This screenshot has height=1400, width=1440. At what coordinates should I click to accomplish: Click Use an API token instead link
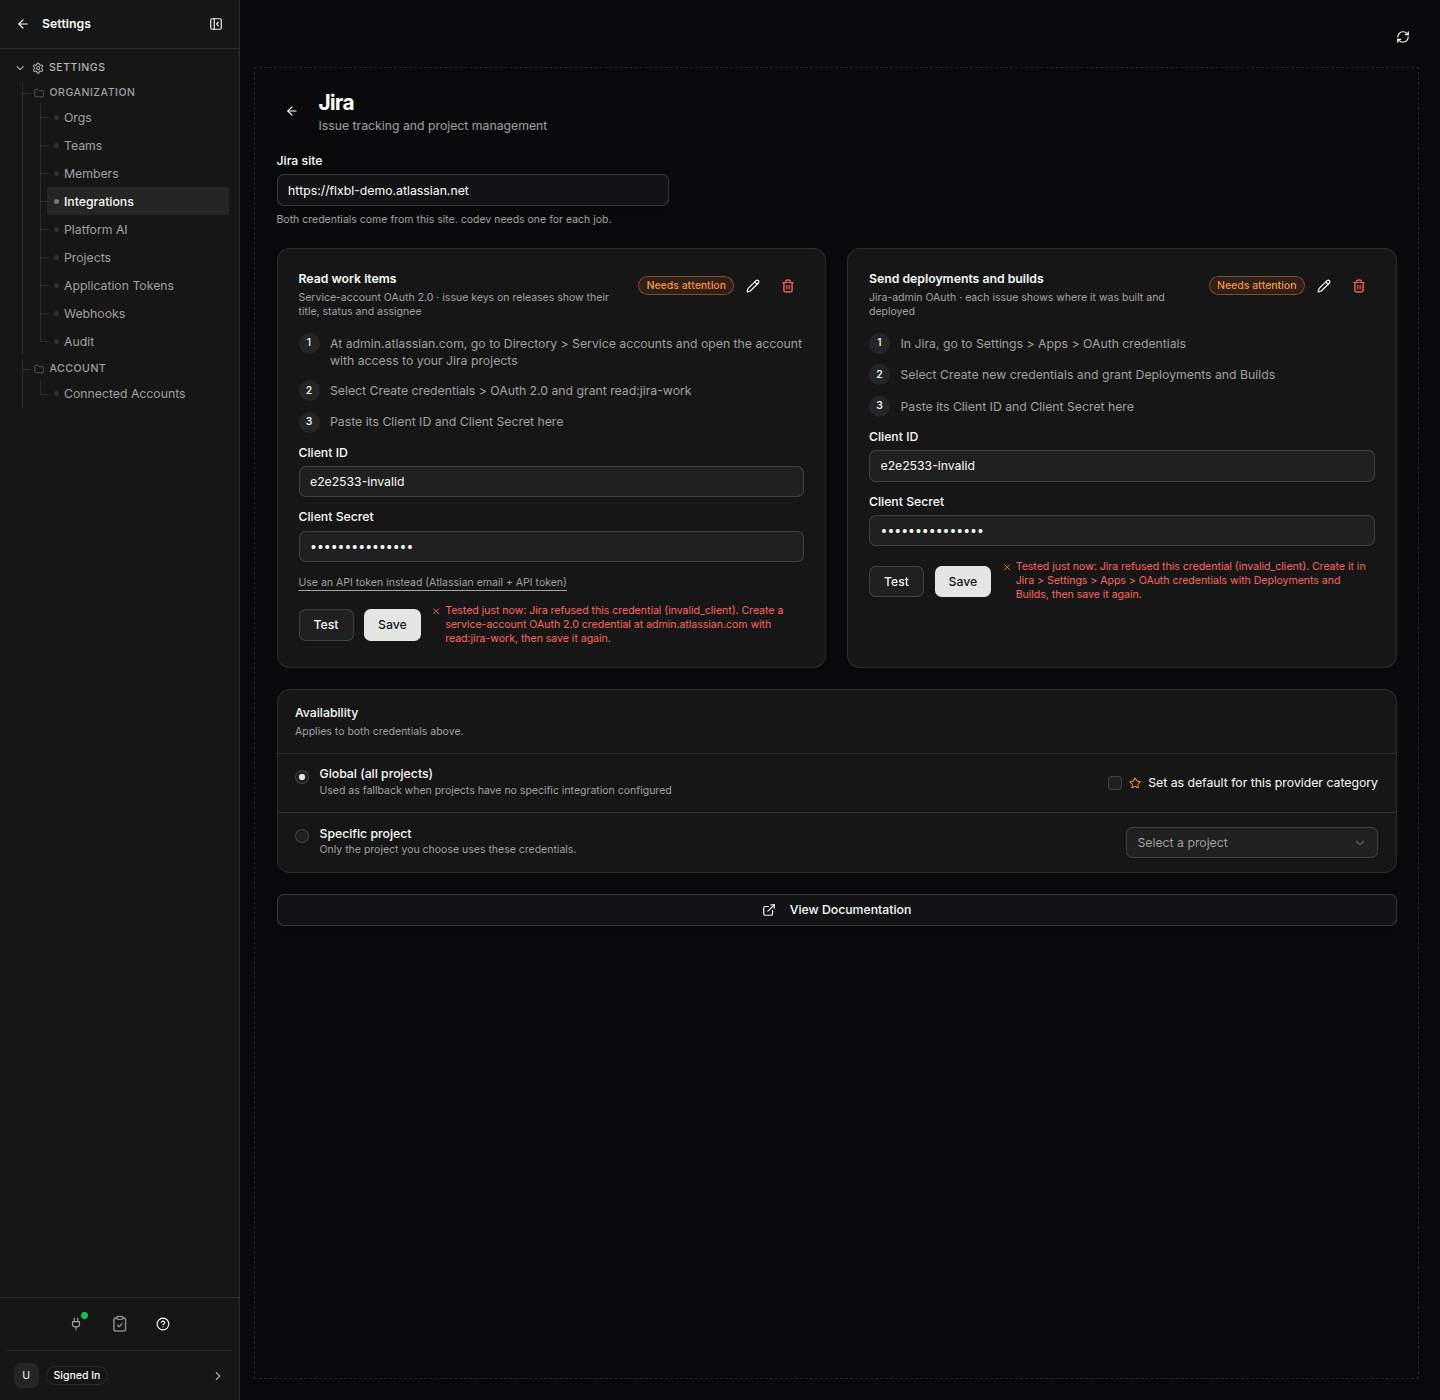pos(432,582)
